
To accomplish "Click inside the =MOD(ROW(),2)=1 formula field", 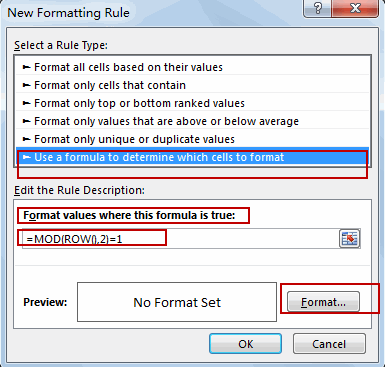I will 180,239.
